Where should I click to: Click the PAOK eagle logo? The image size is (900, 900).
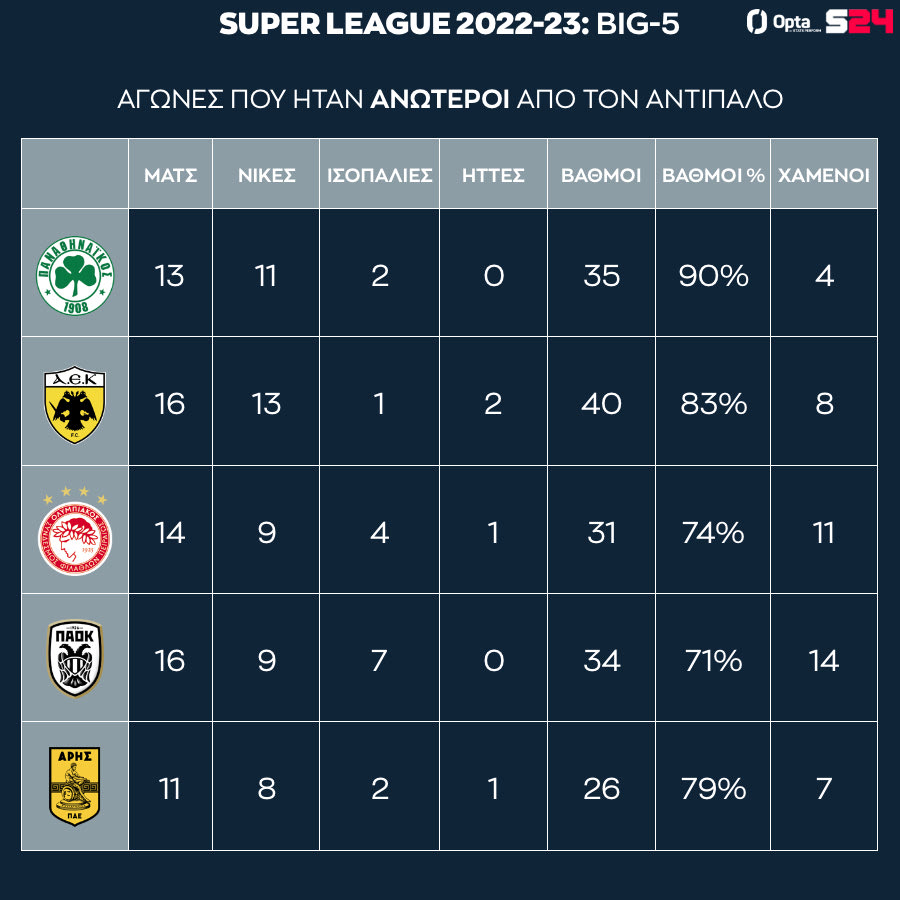click(75, 659)
